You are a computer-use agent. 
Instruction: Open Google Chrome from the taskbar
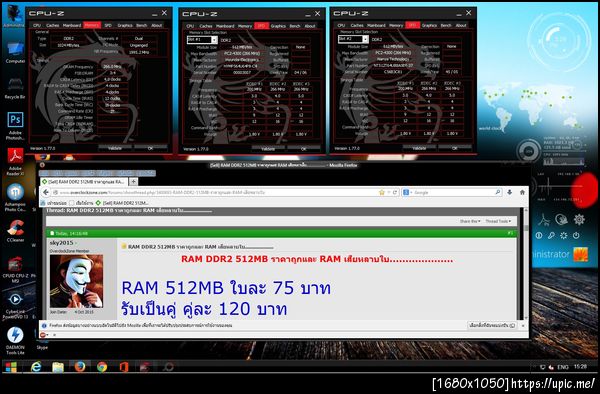[101, 367]
